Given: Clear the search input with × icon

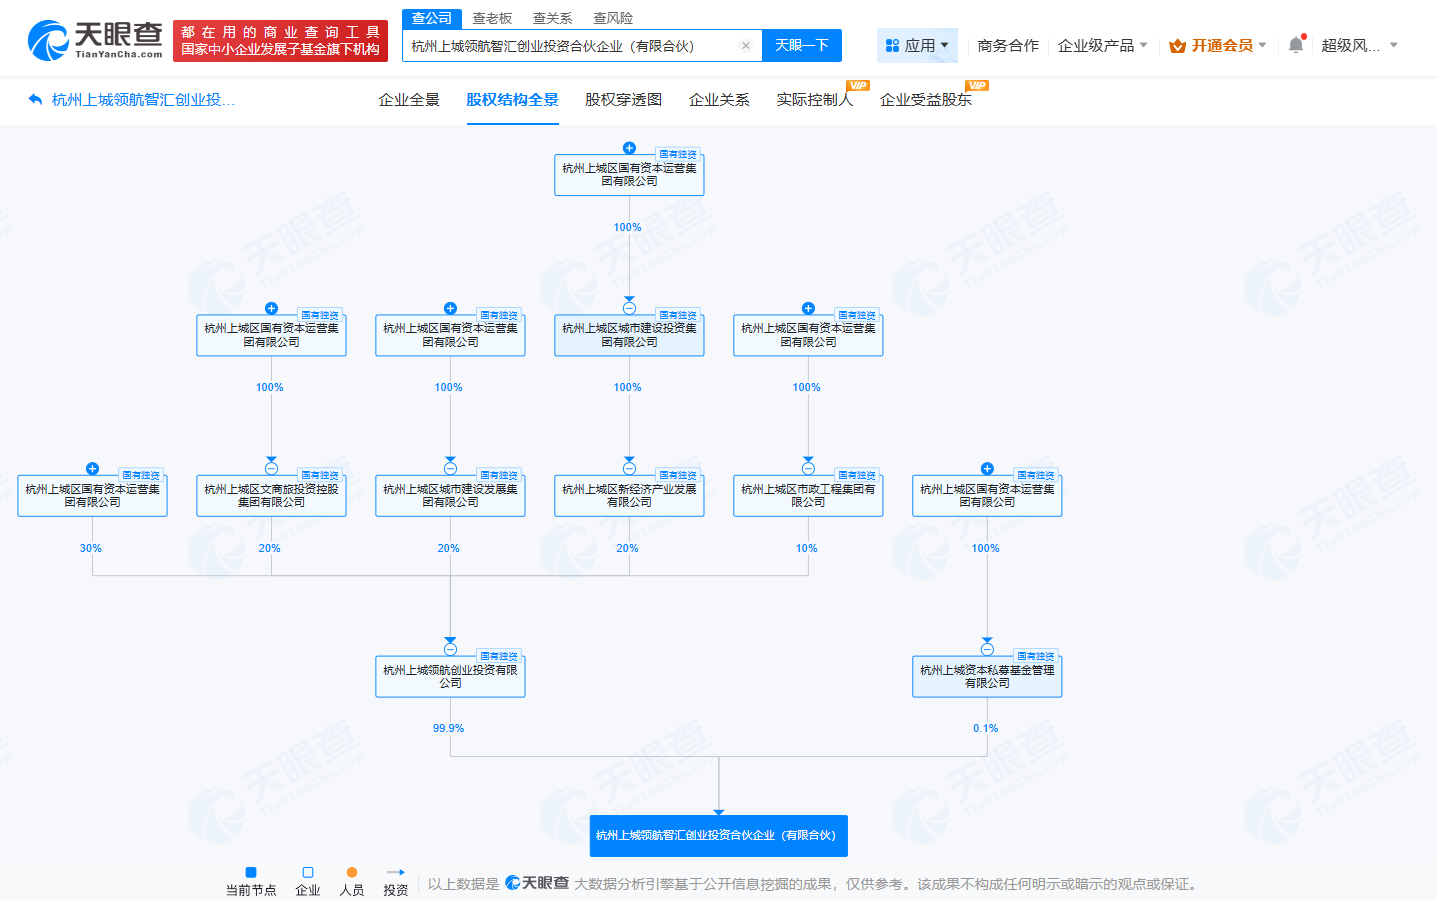Looking at the screenshot, I should point(745,46).
